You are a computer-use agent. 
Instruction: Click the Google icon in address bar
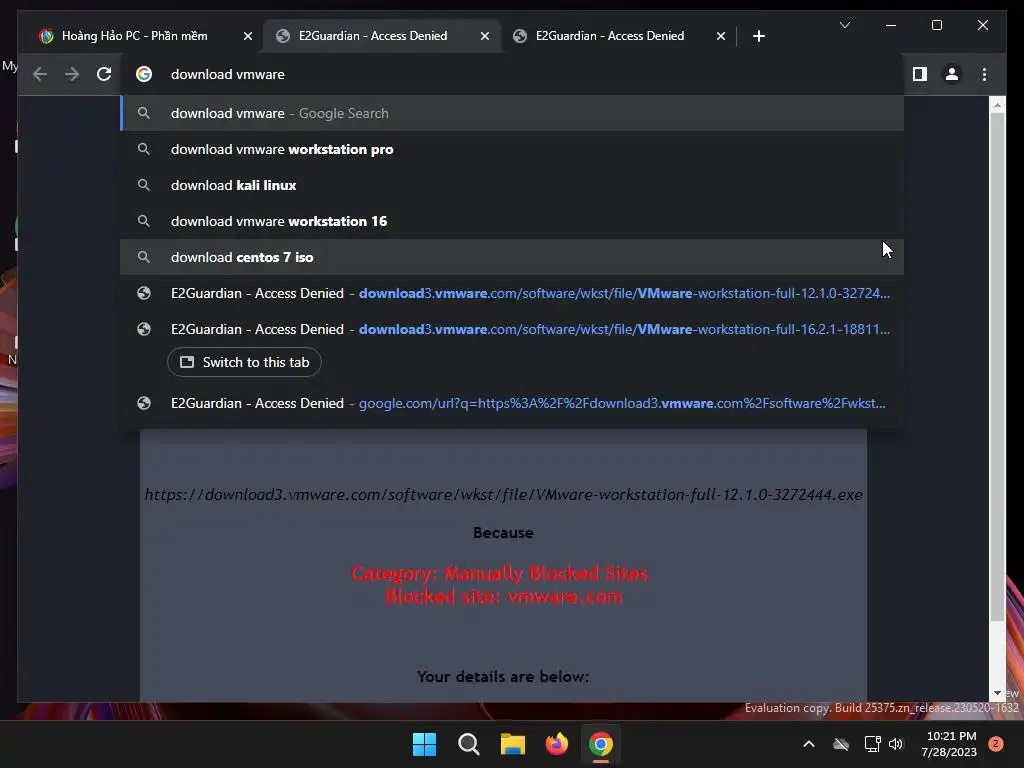click(144, 74)
